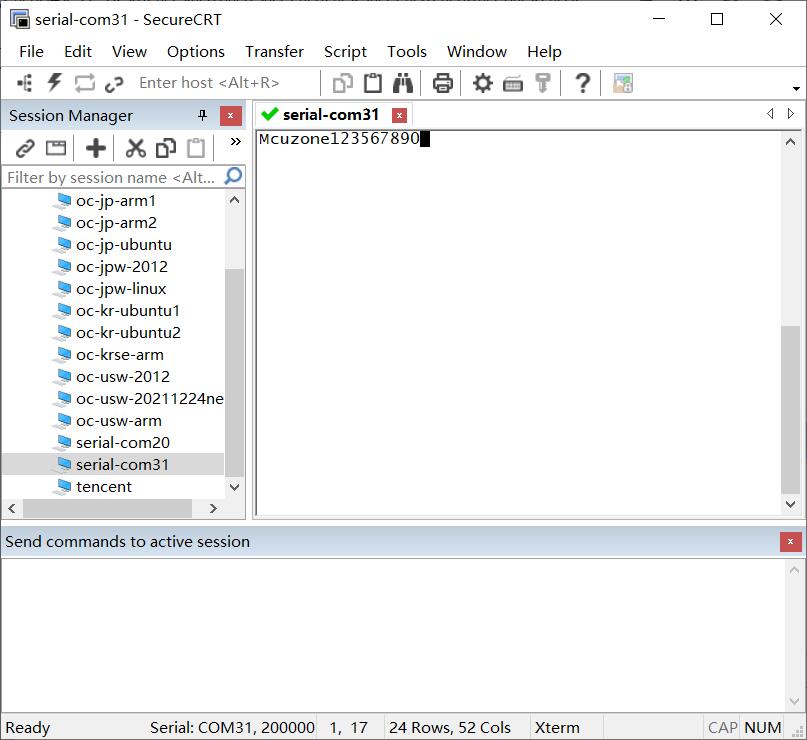Show previous tab with left tab arrow
Screen dimensions: 807x740
tap(770, 113)
